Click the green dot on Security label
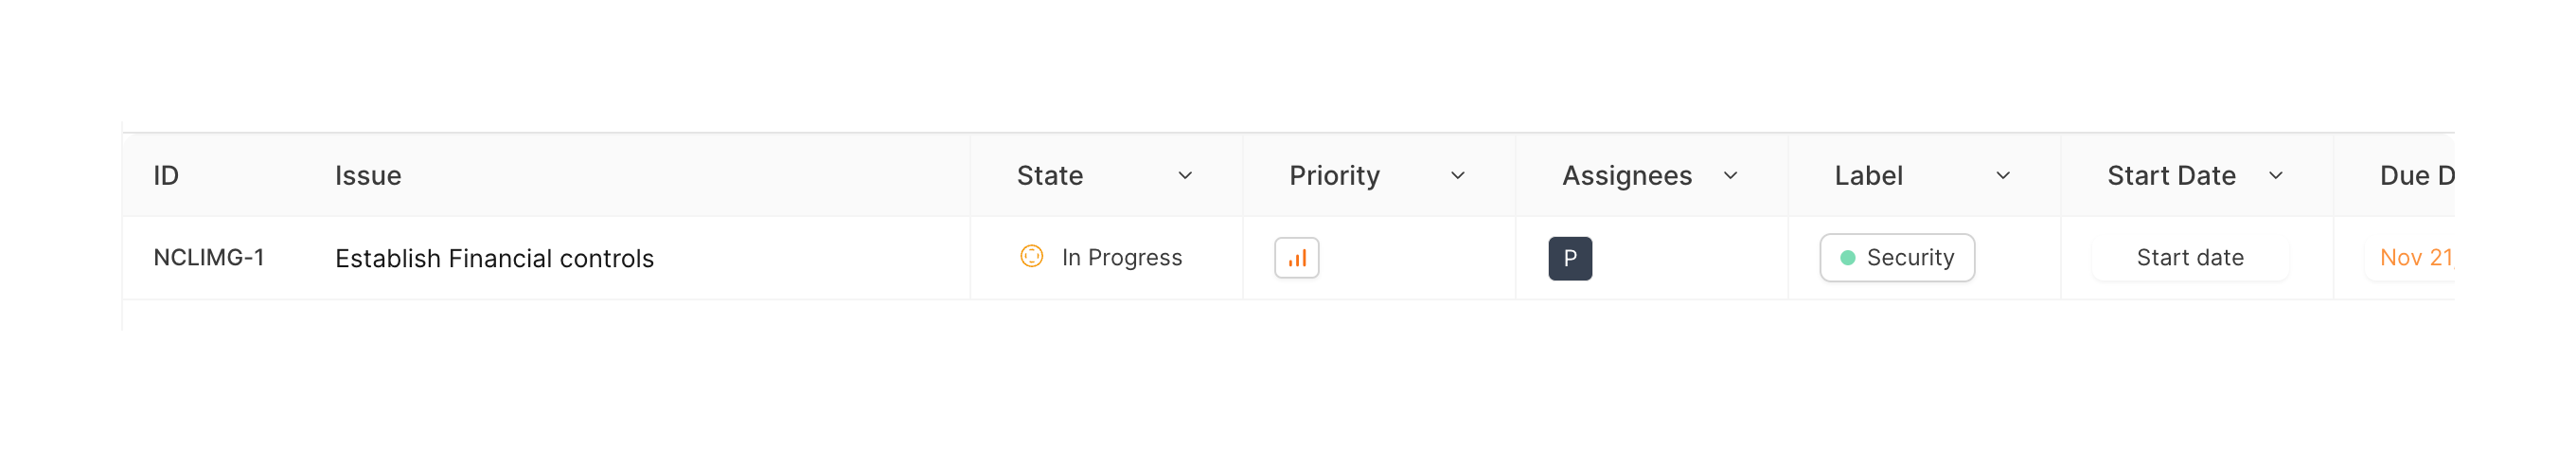2576x452 pixels. click(x=1847, y=258)
